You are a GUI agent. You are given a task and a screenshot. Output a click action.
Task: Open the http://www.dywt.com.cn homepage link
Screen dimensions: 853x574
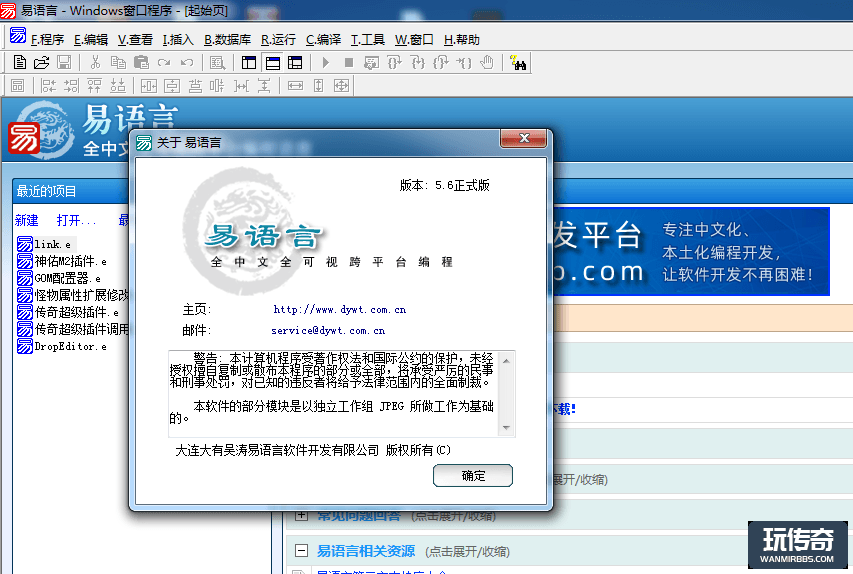coord(339,310)
